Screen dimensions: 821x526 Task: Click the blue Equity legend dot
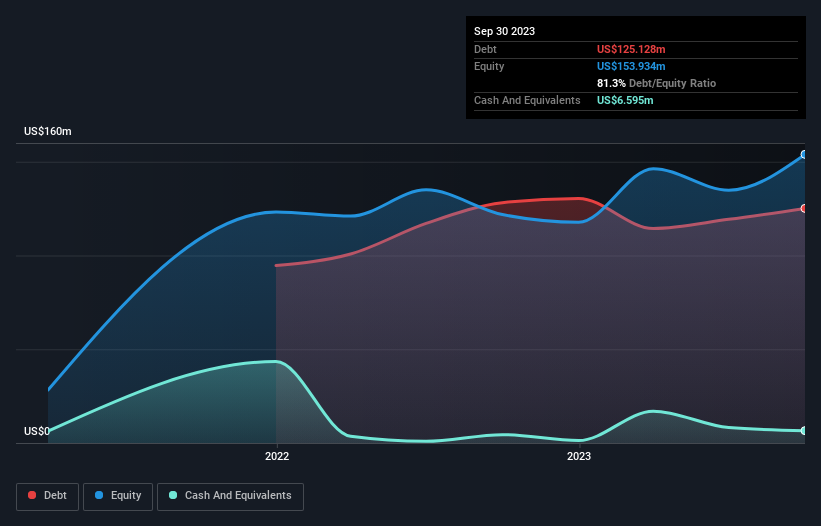click(99, 495)
